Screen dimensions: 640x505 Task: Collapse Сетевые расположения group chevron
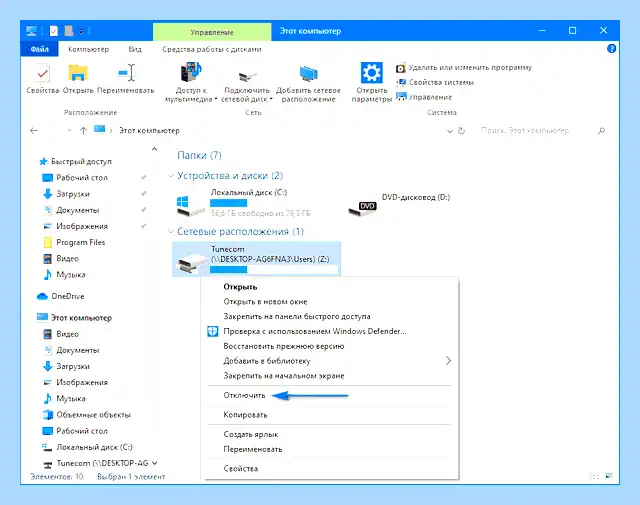(x=171, y=231)
